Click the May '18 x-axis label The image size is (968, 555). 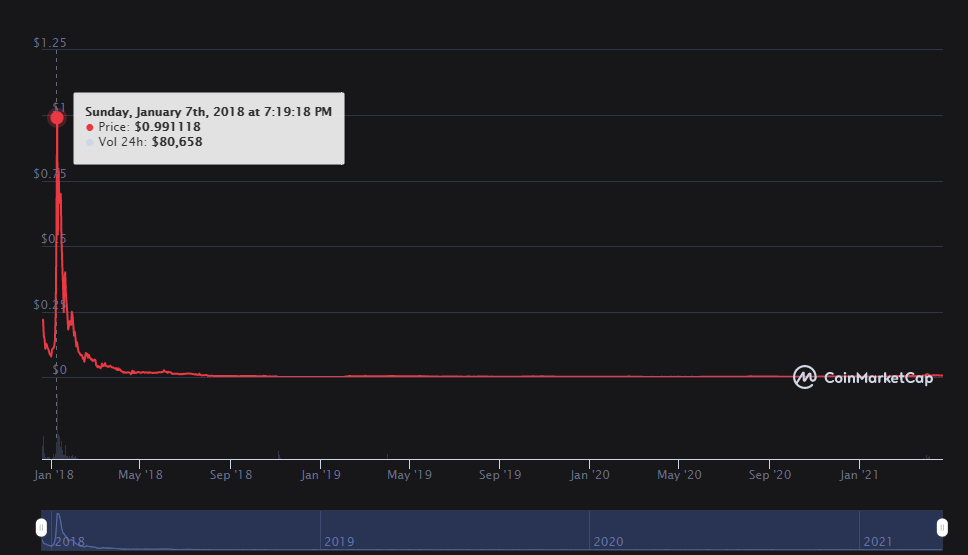140,475
